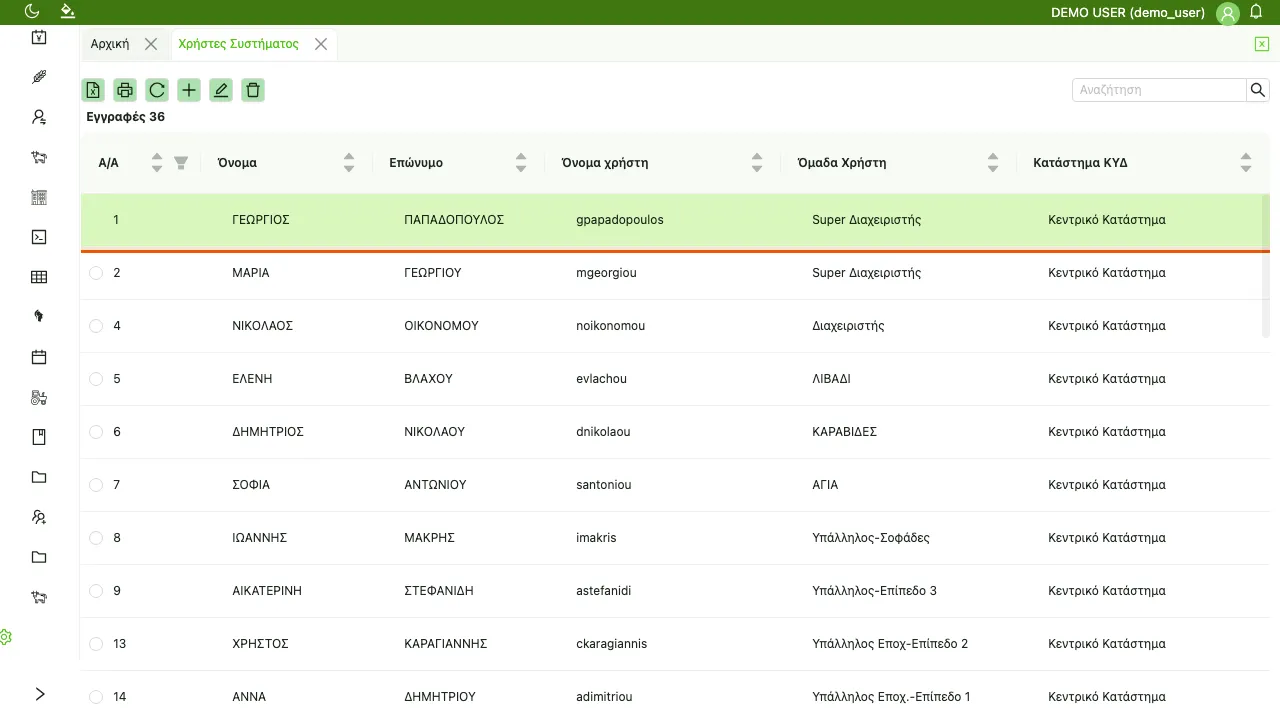Image resolution: width=1280 pixels, height=720 pixels.
Task: Select the radio button for row 14 ΑΝΝΑ
Action: click(96, 697)
